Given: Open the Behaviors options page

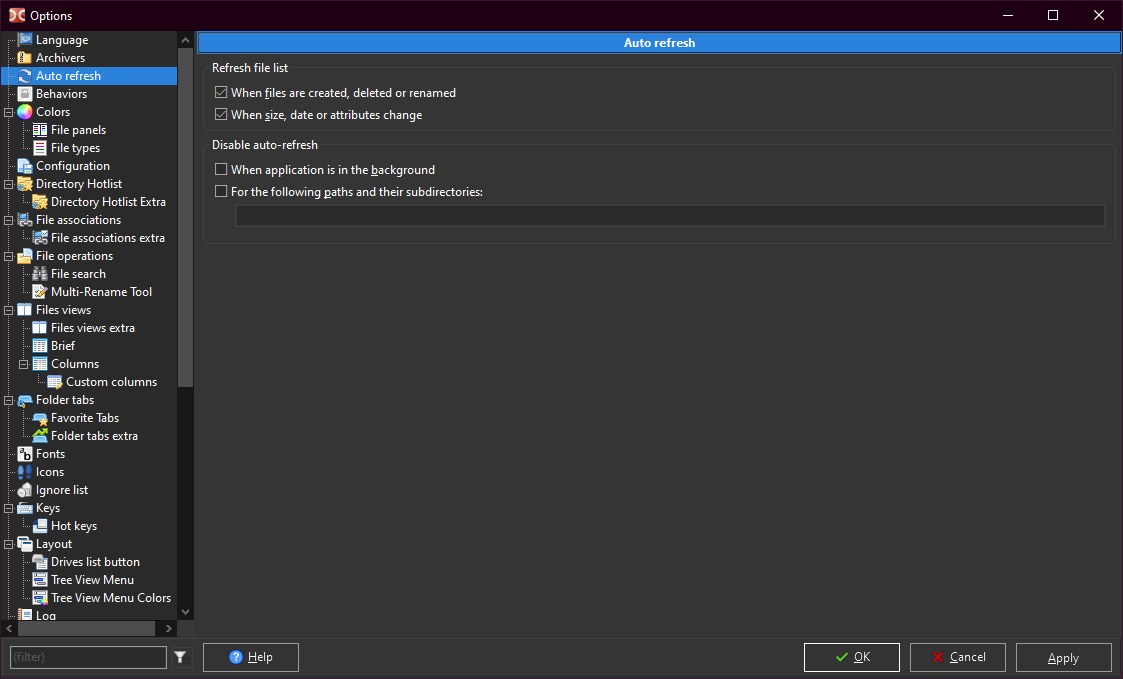Looking at the screenshot, I should (x=62, y=94).
